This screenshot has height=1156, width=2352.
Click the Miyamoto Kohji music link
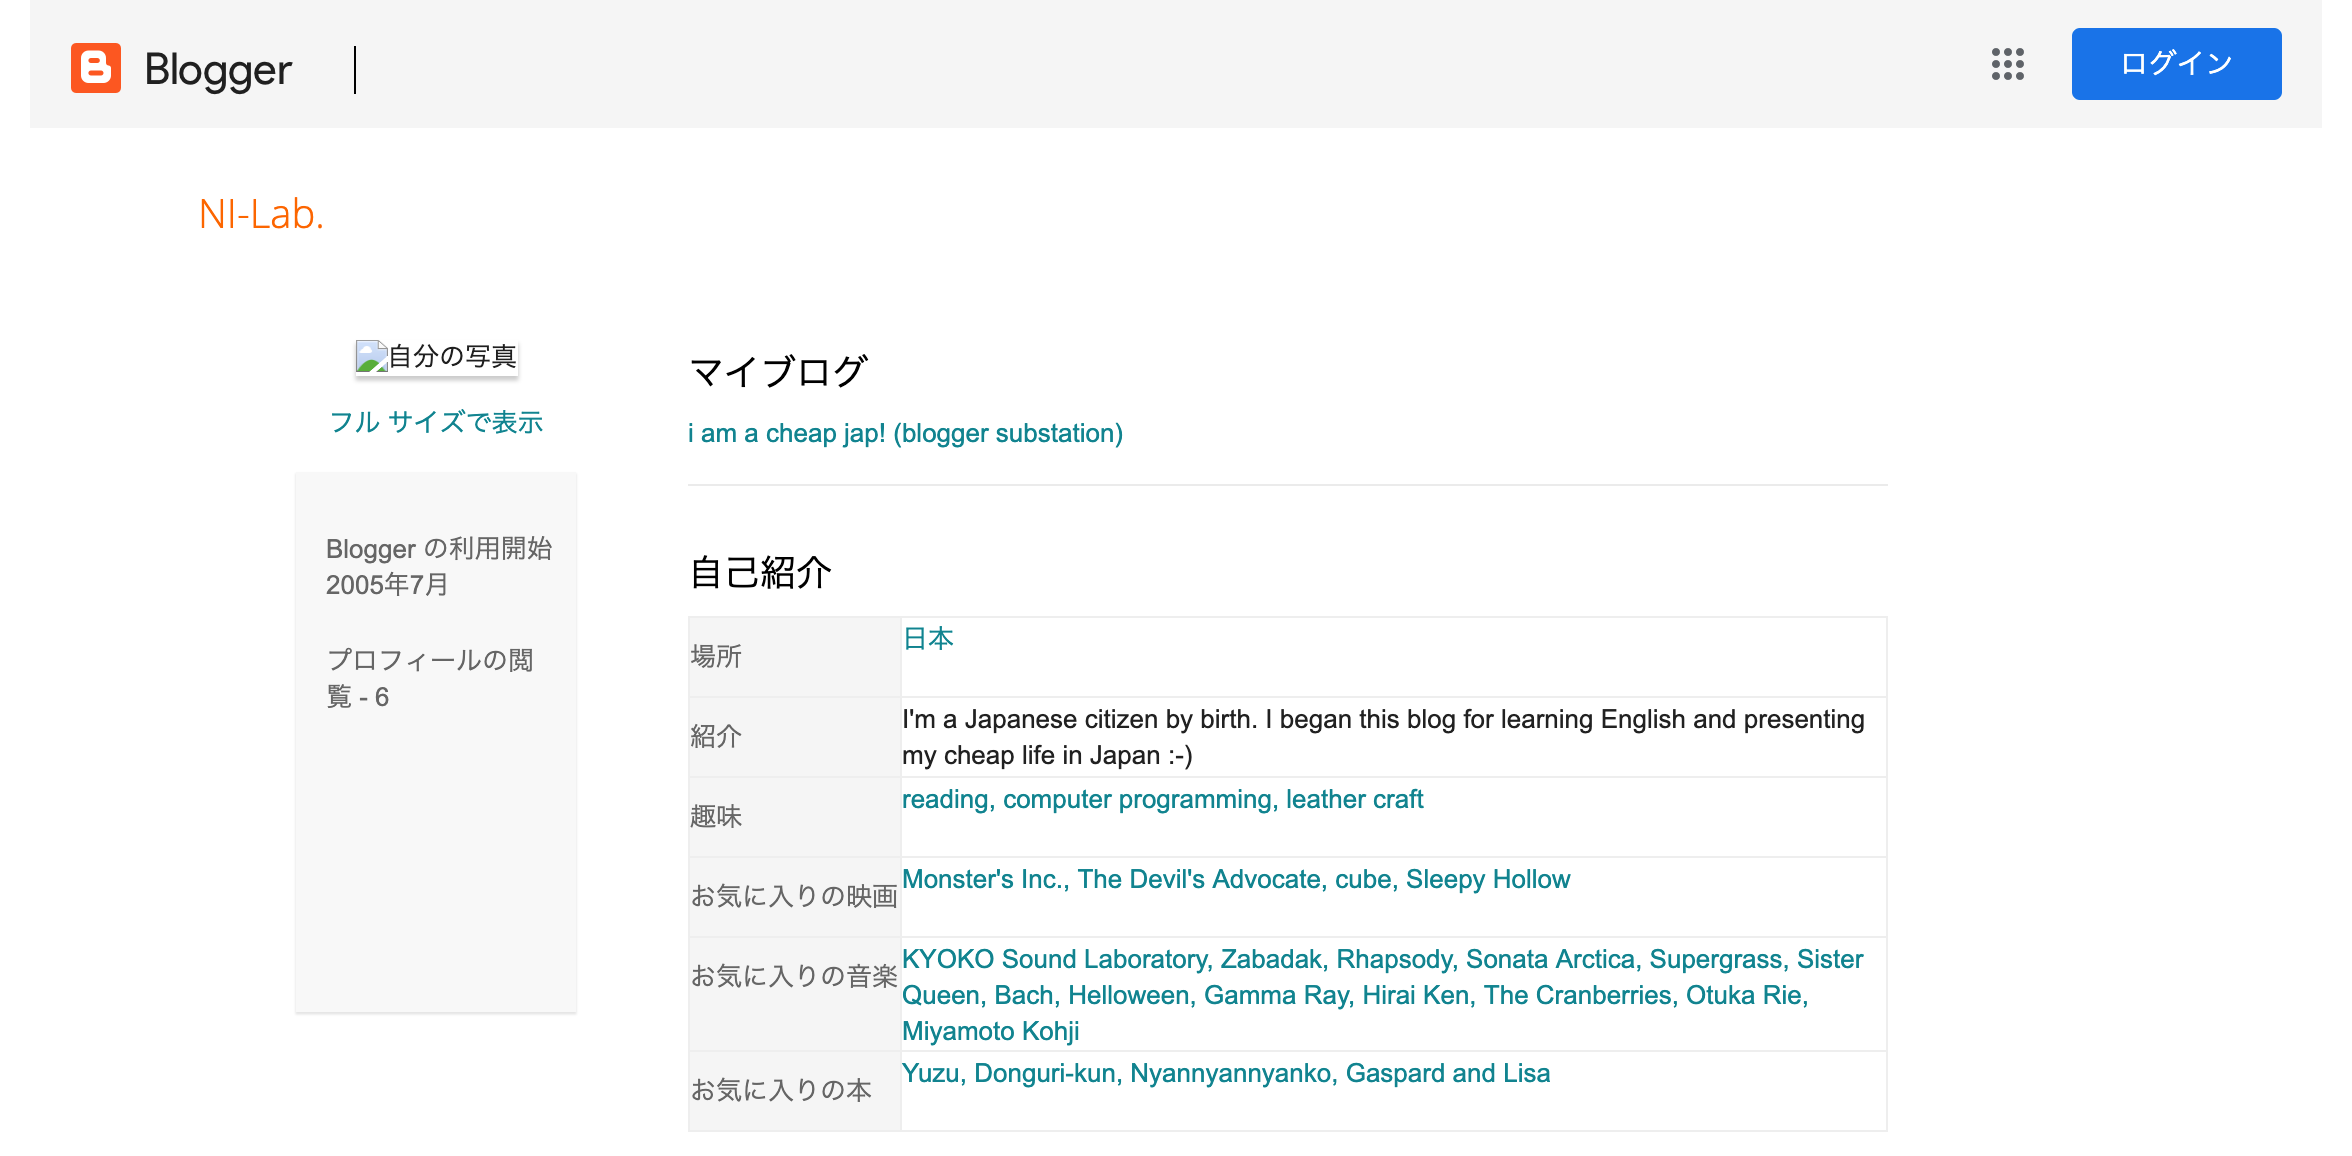991,1031
